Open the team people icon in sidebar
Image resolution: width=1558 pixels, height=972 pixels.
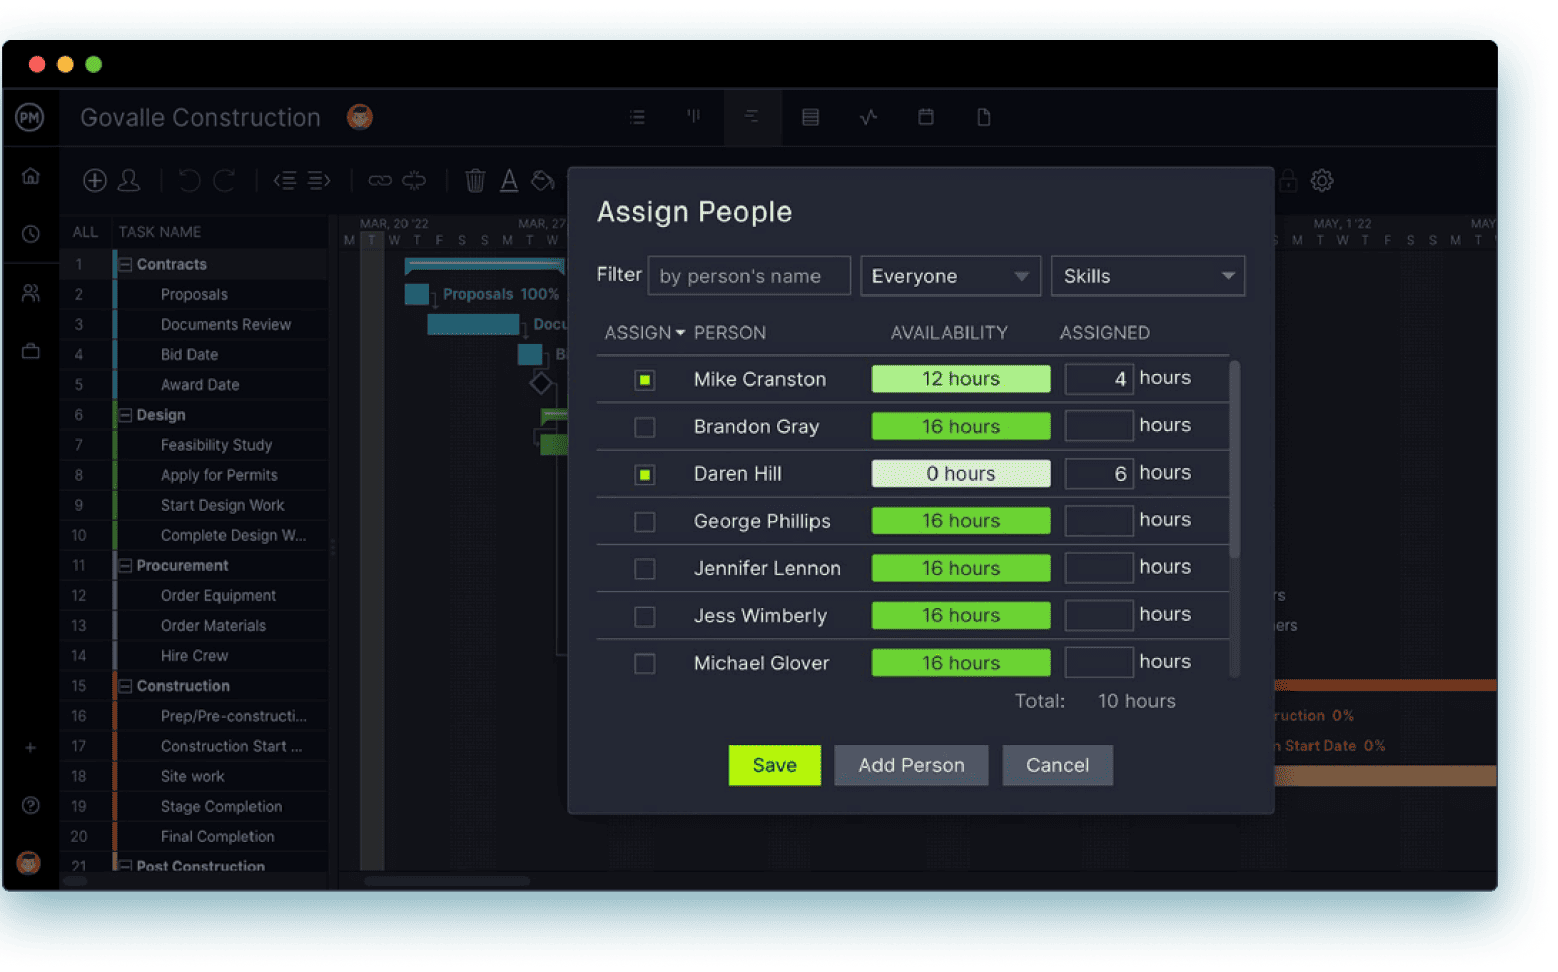point(31,293)
